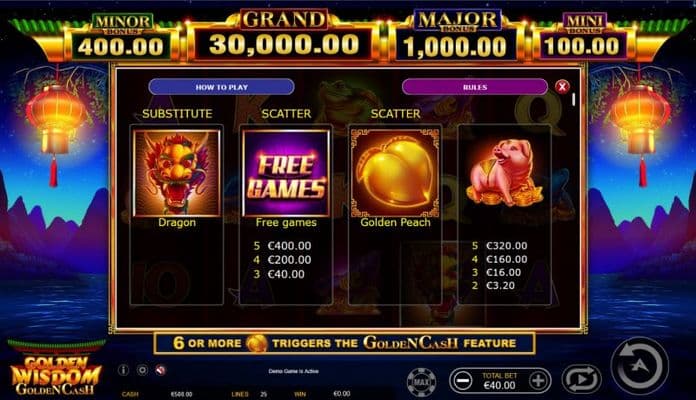
Task: Toggle the autoplay loop button
Action: click(581, 380)
